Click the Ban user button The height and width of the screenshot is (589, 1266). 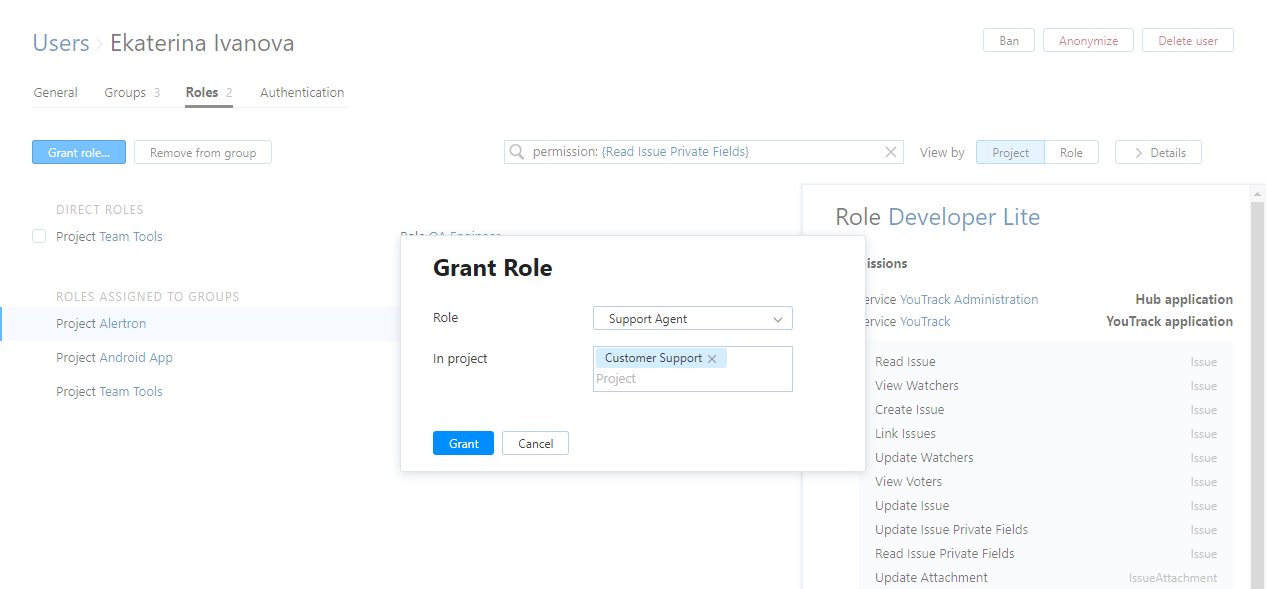(1009, 41)
